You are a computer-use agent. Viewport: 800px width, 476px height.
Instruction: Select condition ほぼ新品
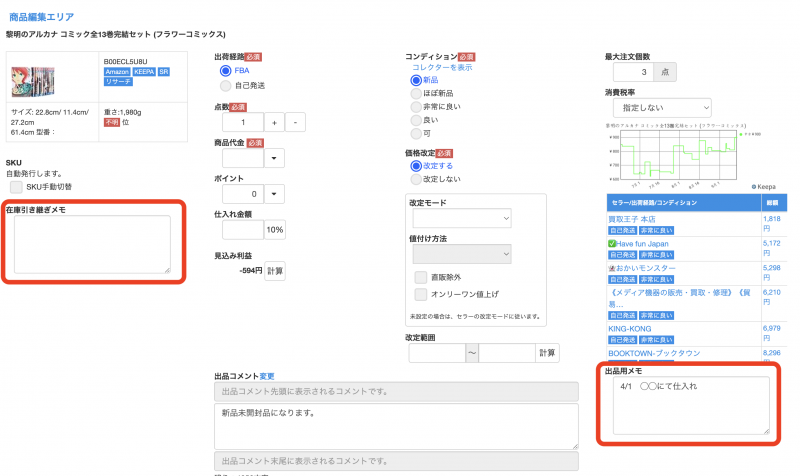416,93
